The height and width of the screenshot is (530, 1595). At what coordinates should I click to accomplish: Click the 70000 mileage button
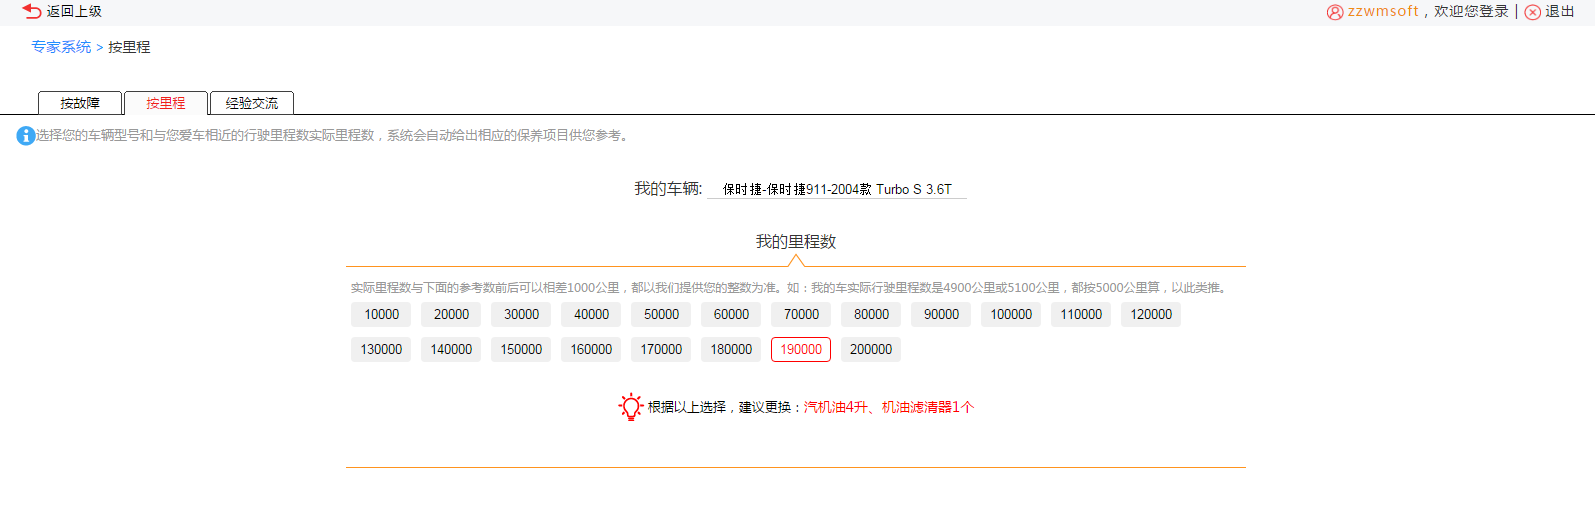(801, 314)
